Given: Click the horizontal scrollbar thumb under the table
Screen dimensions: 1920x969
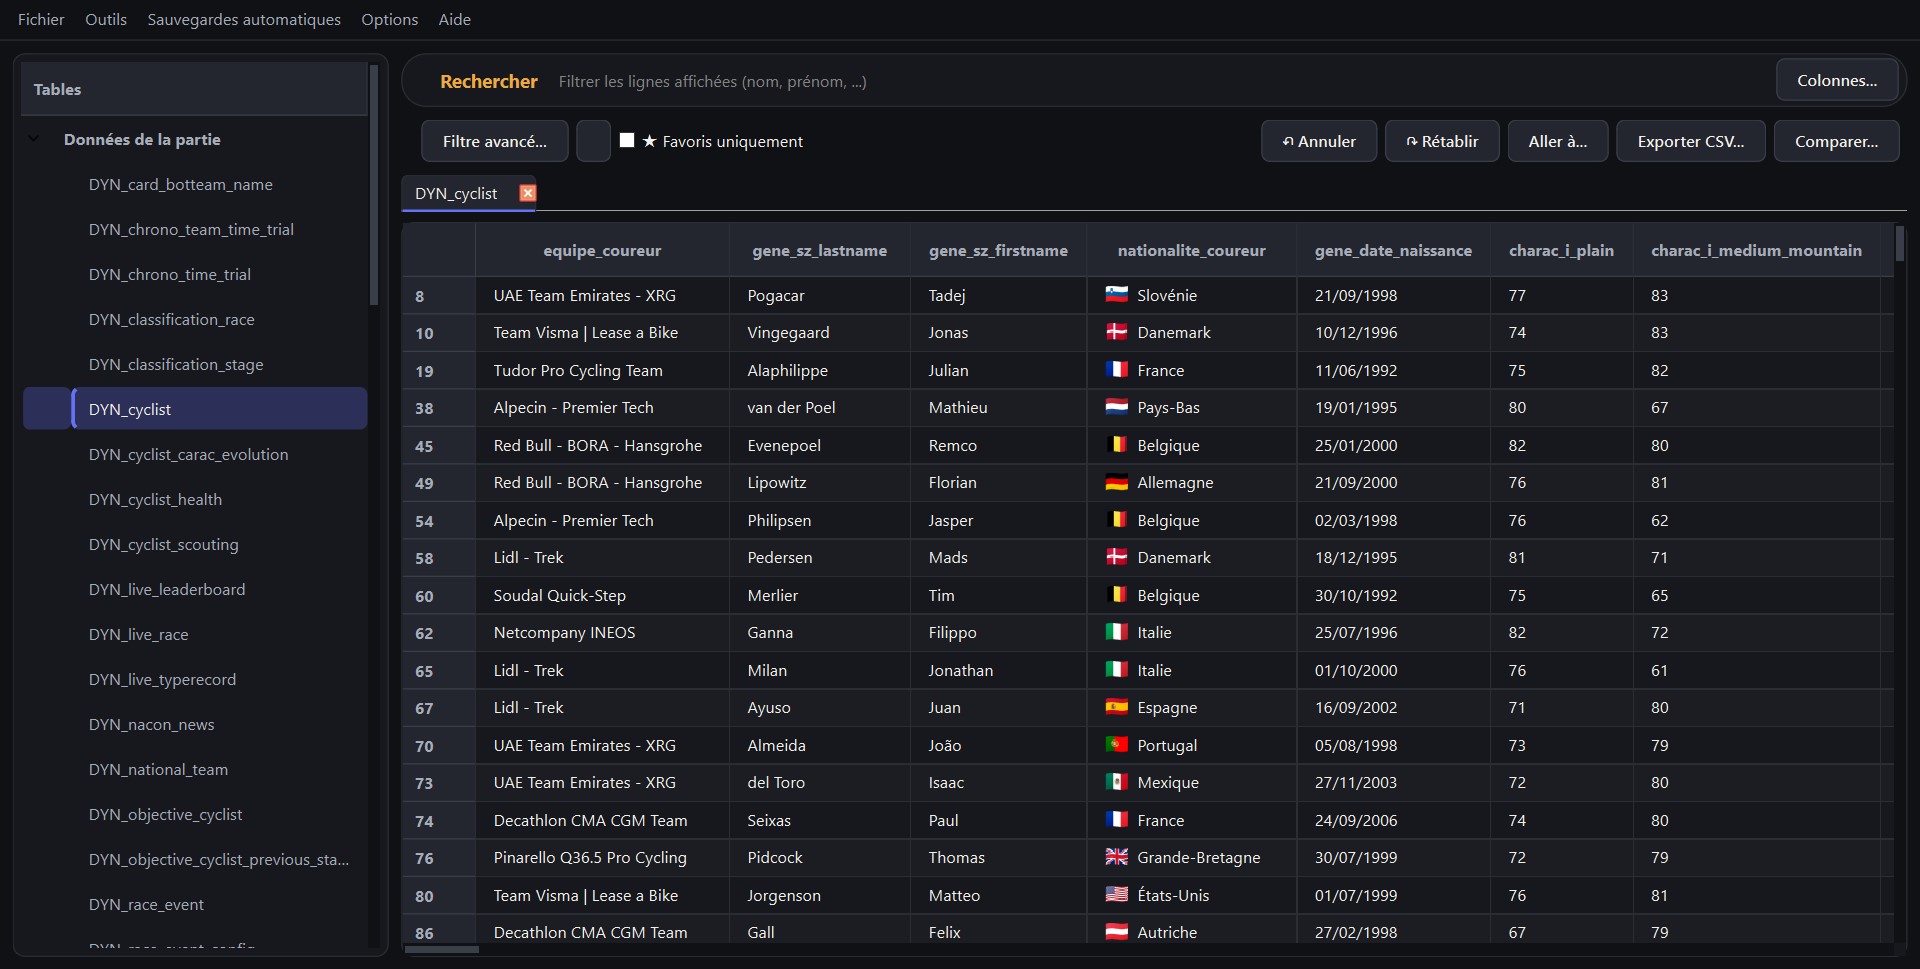Looking at the screenshot, I should click(x=442, y=949).
